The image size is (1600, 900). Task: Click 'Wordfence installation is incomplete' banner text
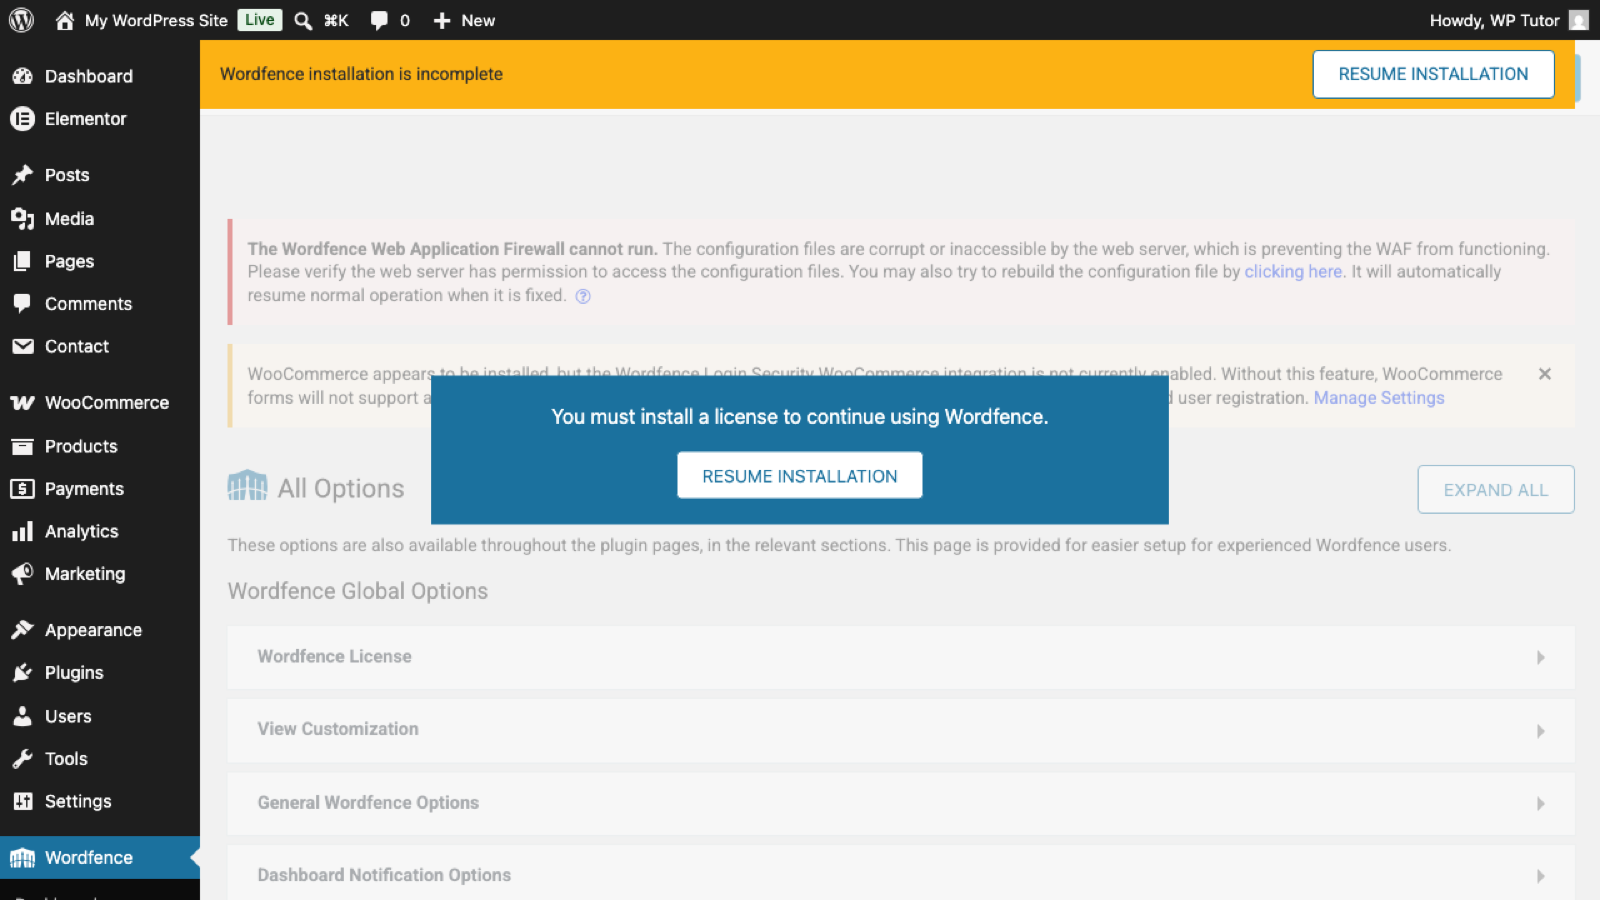click(x=361, y=74)
